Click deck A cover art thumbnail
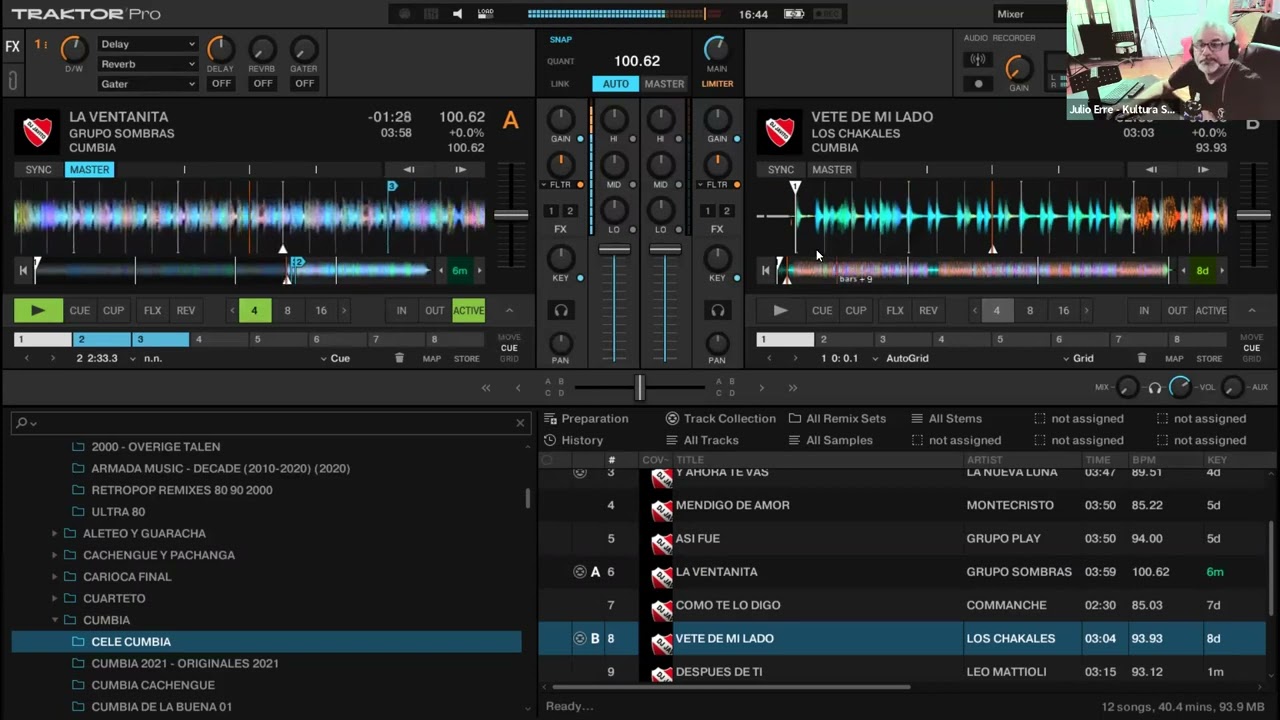 click(38, 132)
